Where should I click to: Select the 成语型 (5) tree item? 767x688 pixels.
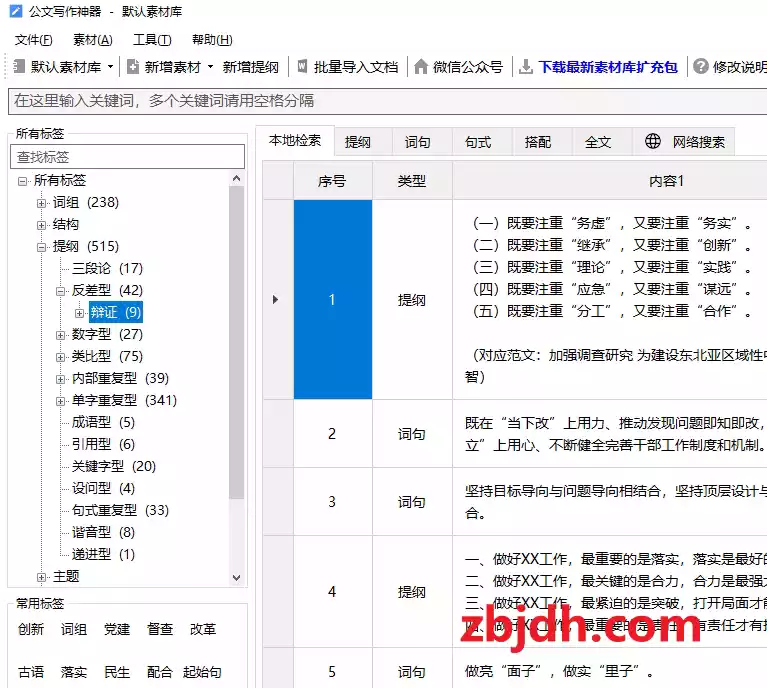click(x=102, y=422)
